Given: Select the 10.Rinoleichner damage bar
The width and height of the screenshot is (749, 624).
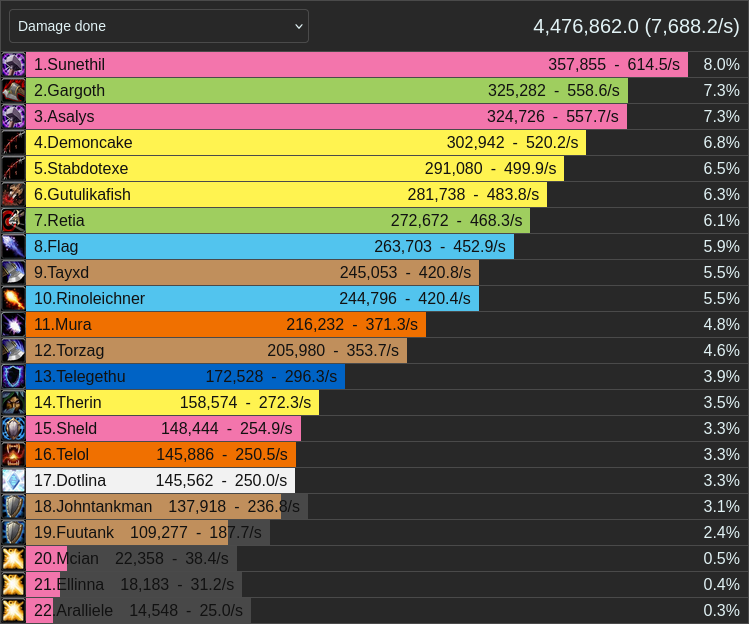Looking at the screenshot, I should point(252,299).
